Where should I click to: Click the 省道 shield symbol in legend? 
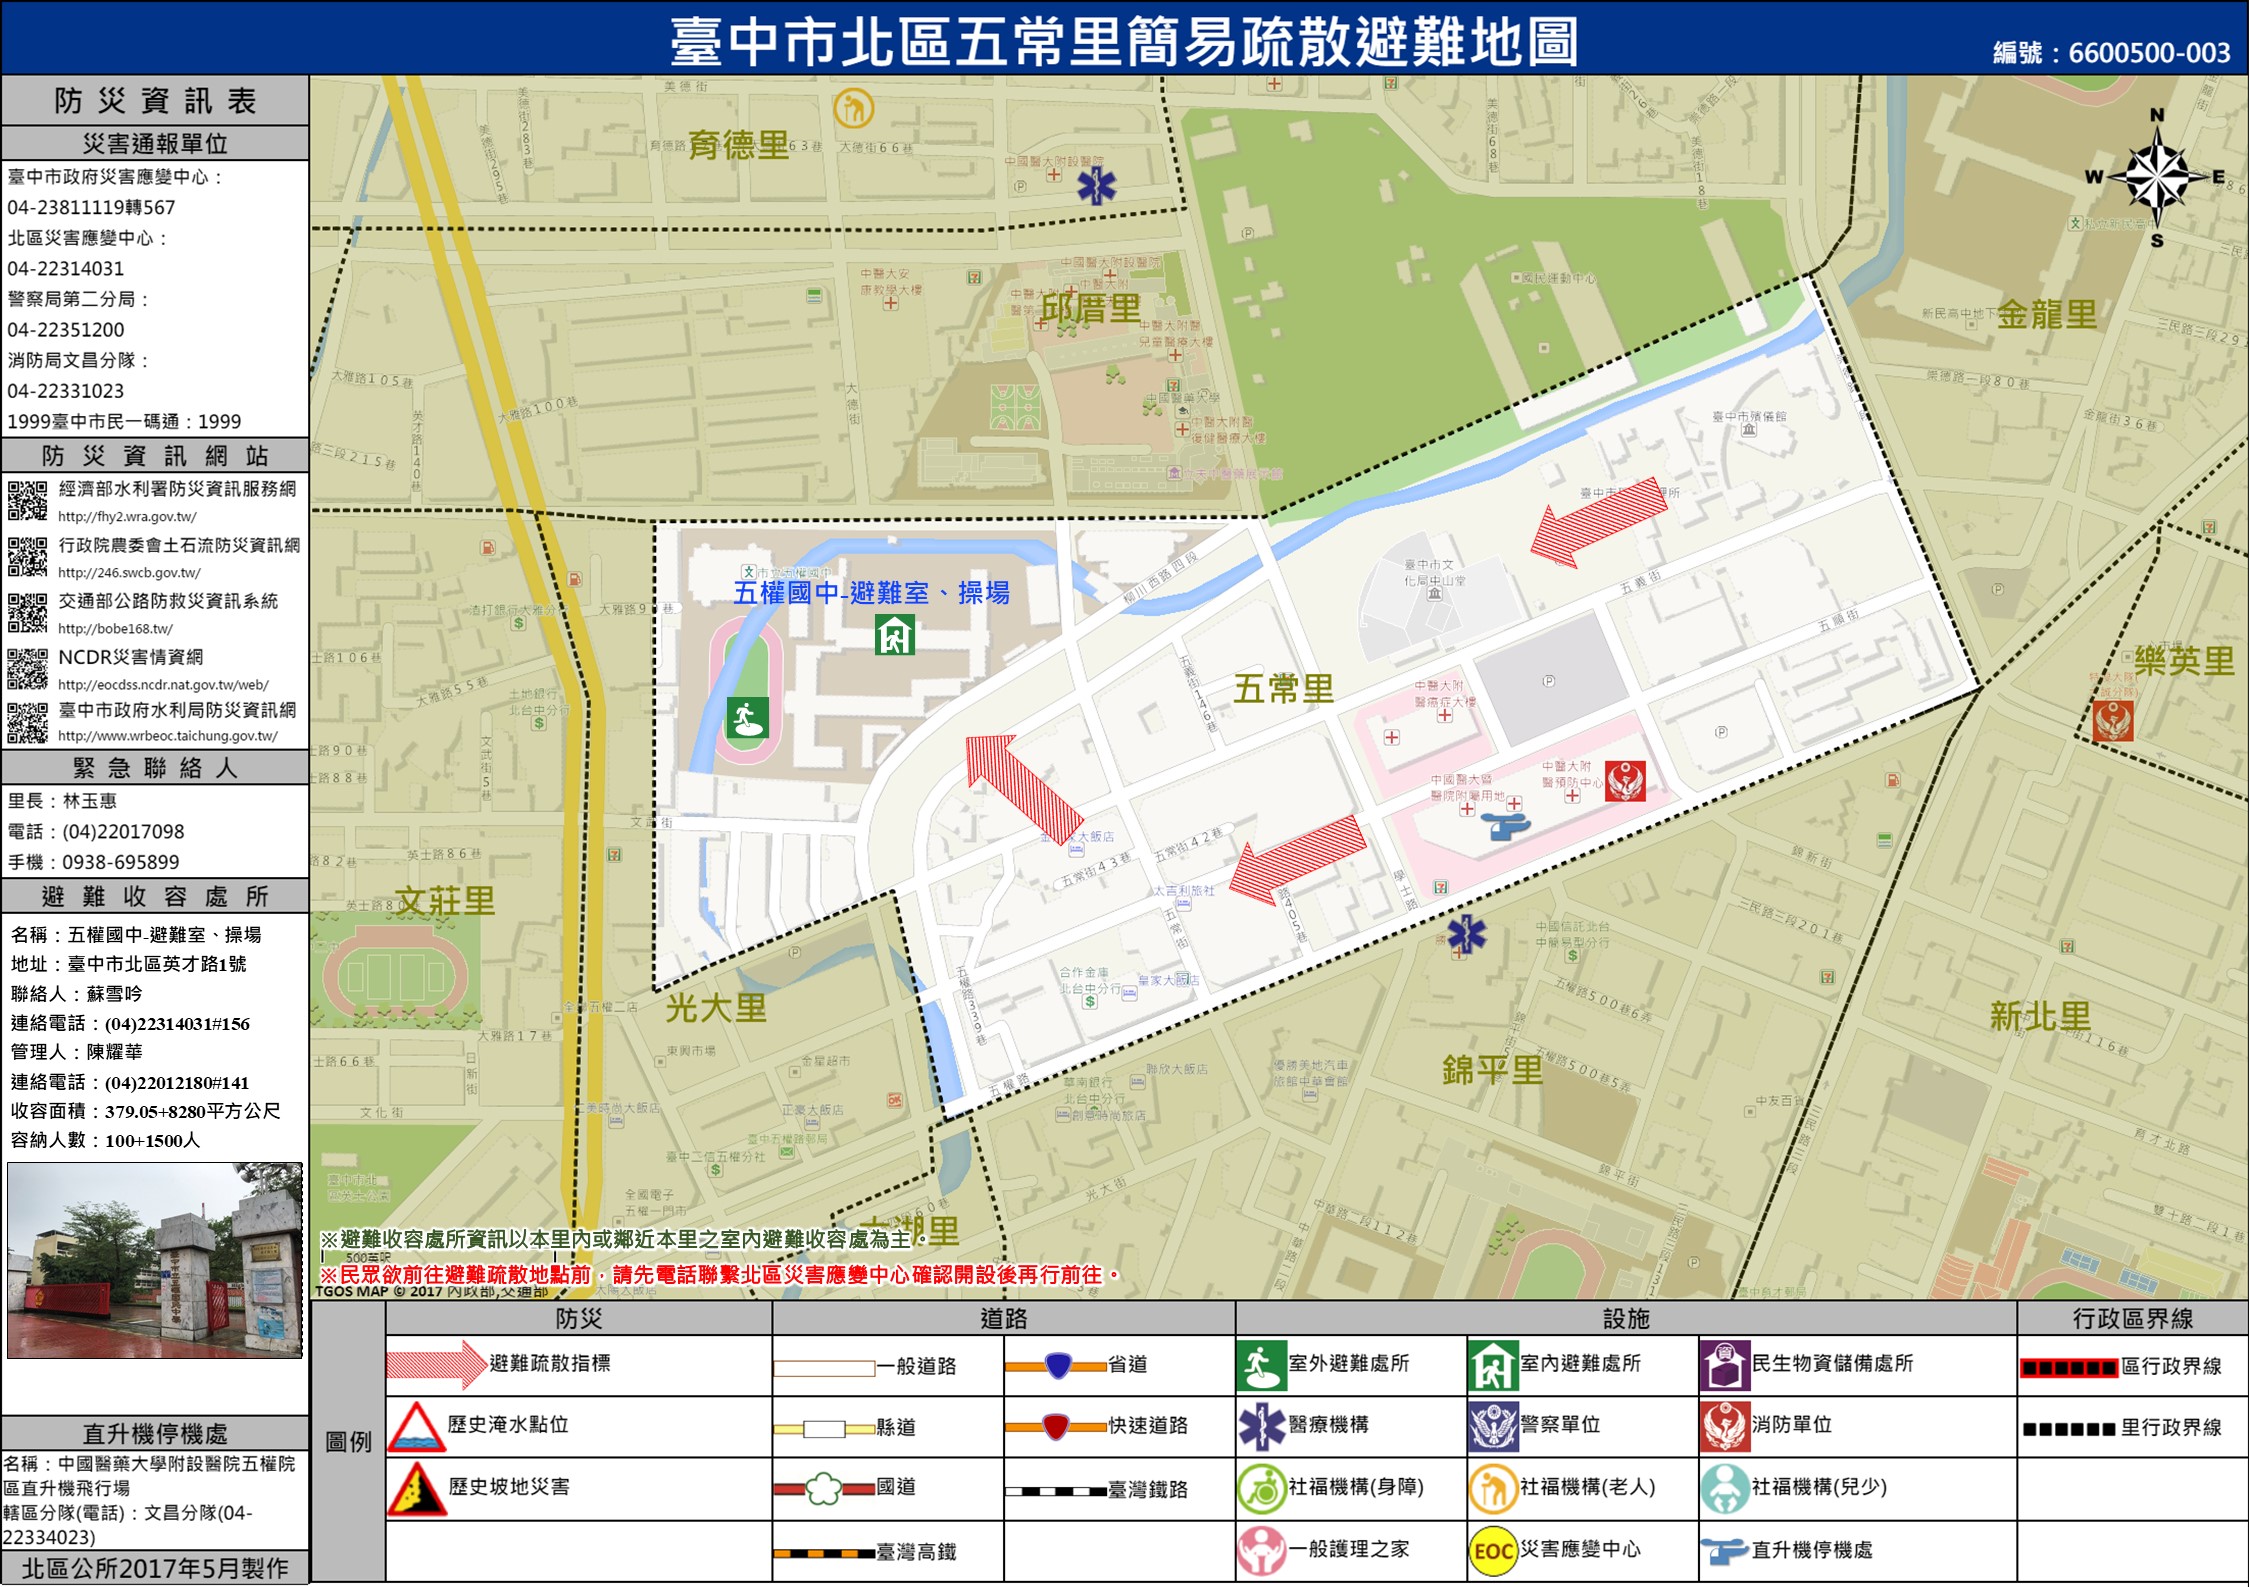point(1057,1365)
